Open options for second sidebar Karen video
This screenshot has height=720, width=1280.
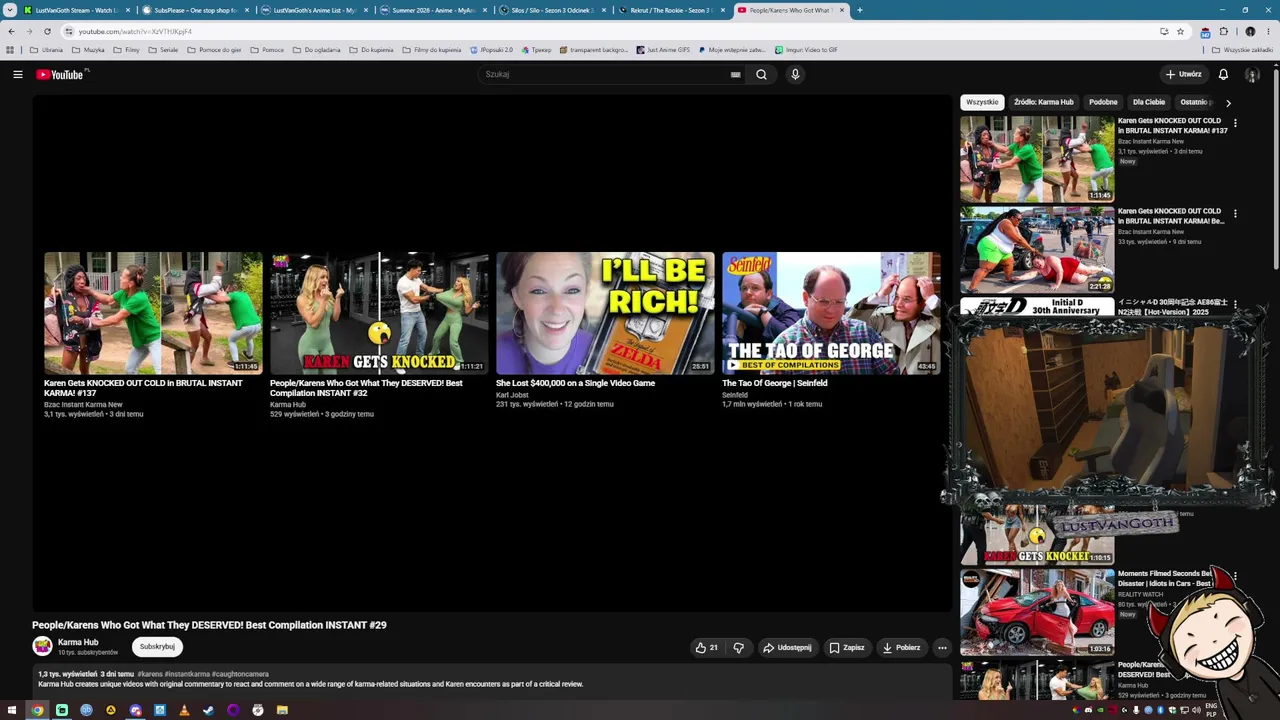pyautogui.click(x=1235, y=213)
